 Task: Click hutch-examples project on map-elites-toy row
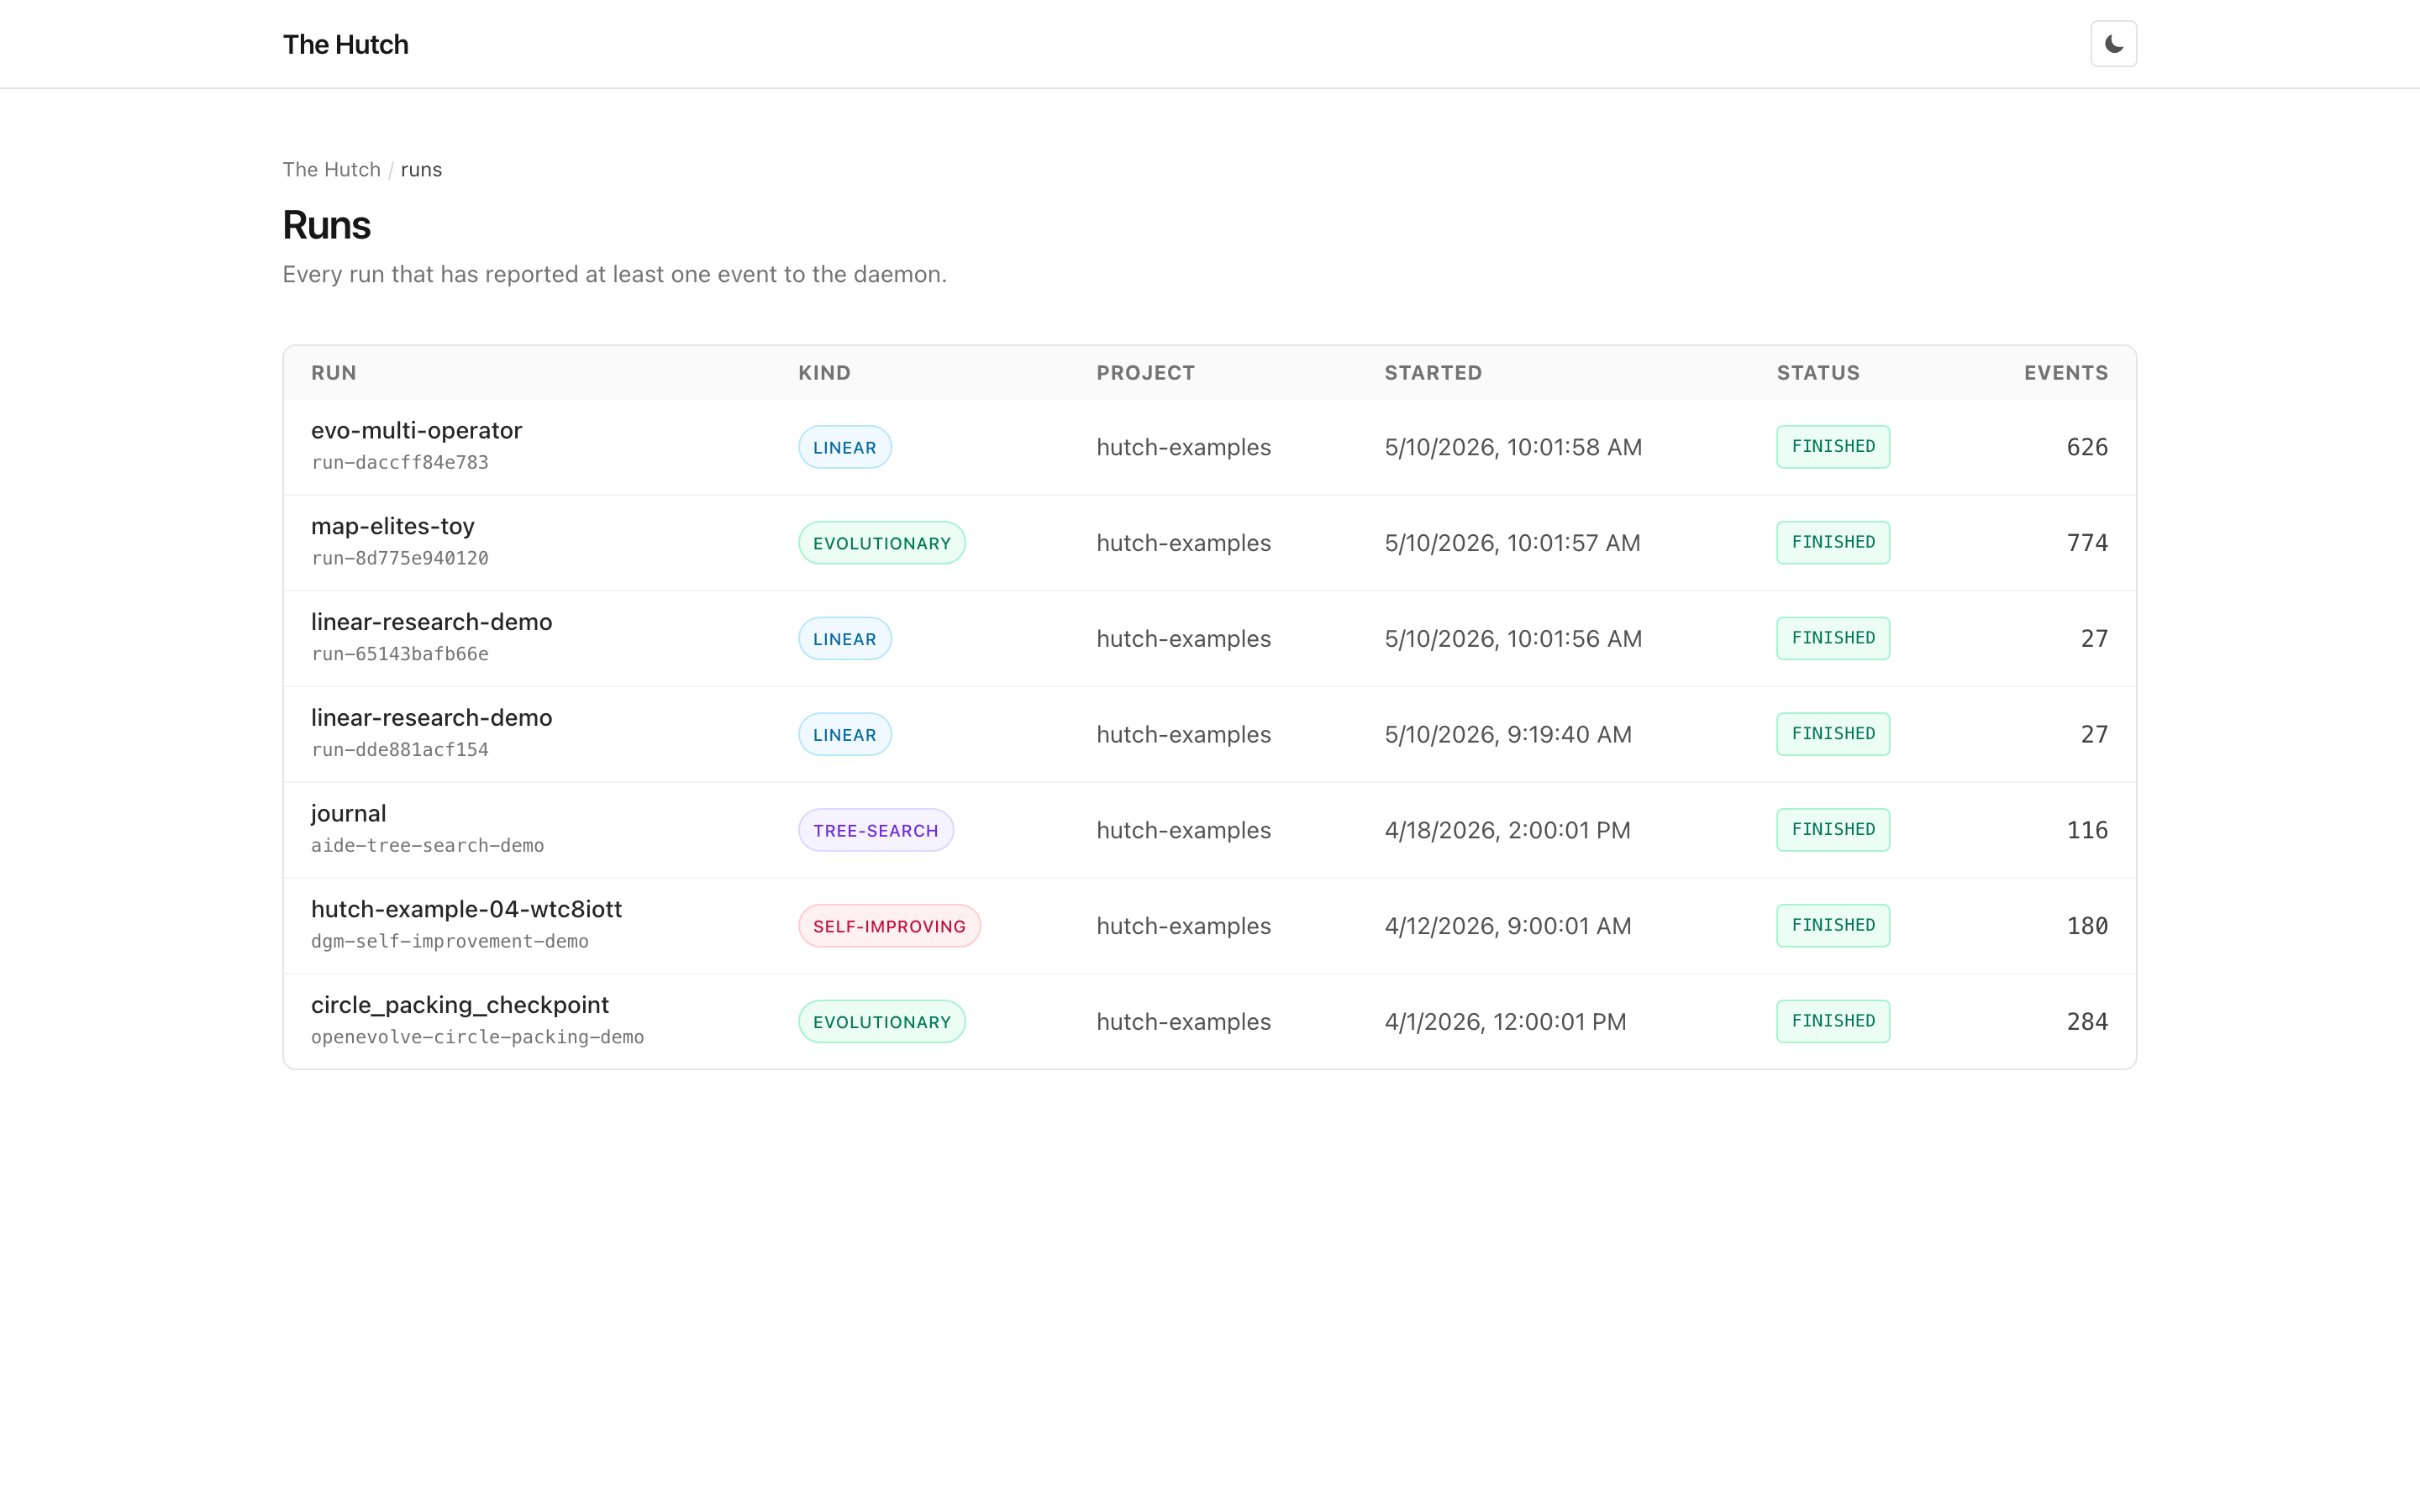(x=1183, y=543)
